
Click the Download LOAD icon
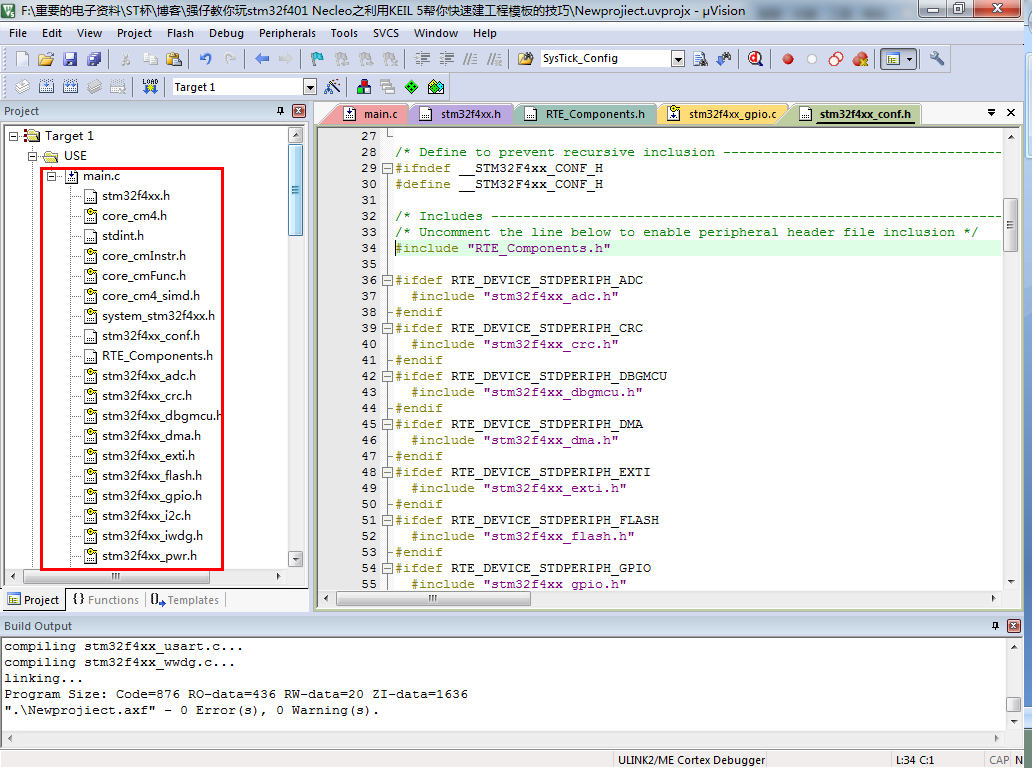click(150, 87)
